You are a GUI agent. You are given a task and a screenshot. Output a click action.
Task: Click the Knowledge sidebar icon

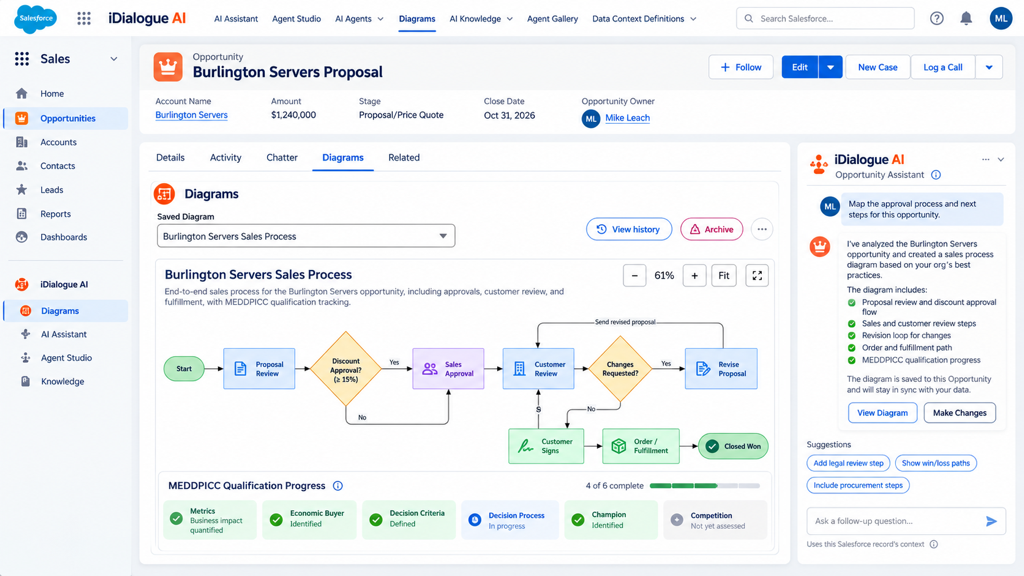click(x=25, y=381)
